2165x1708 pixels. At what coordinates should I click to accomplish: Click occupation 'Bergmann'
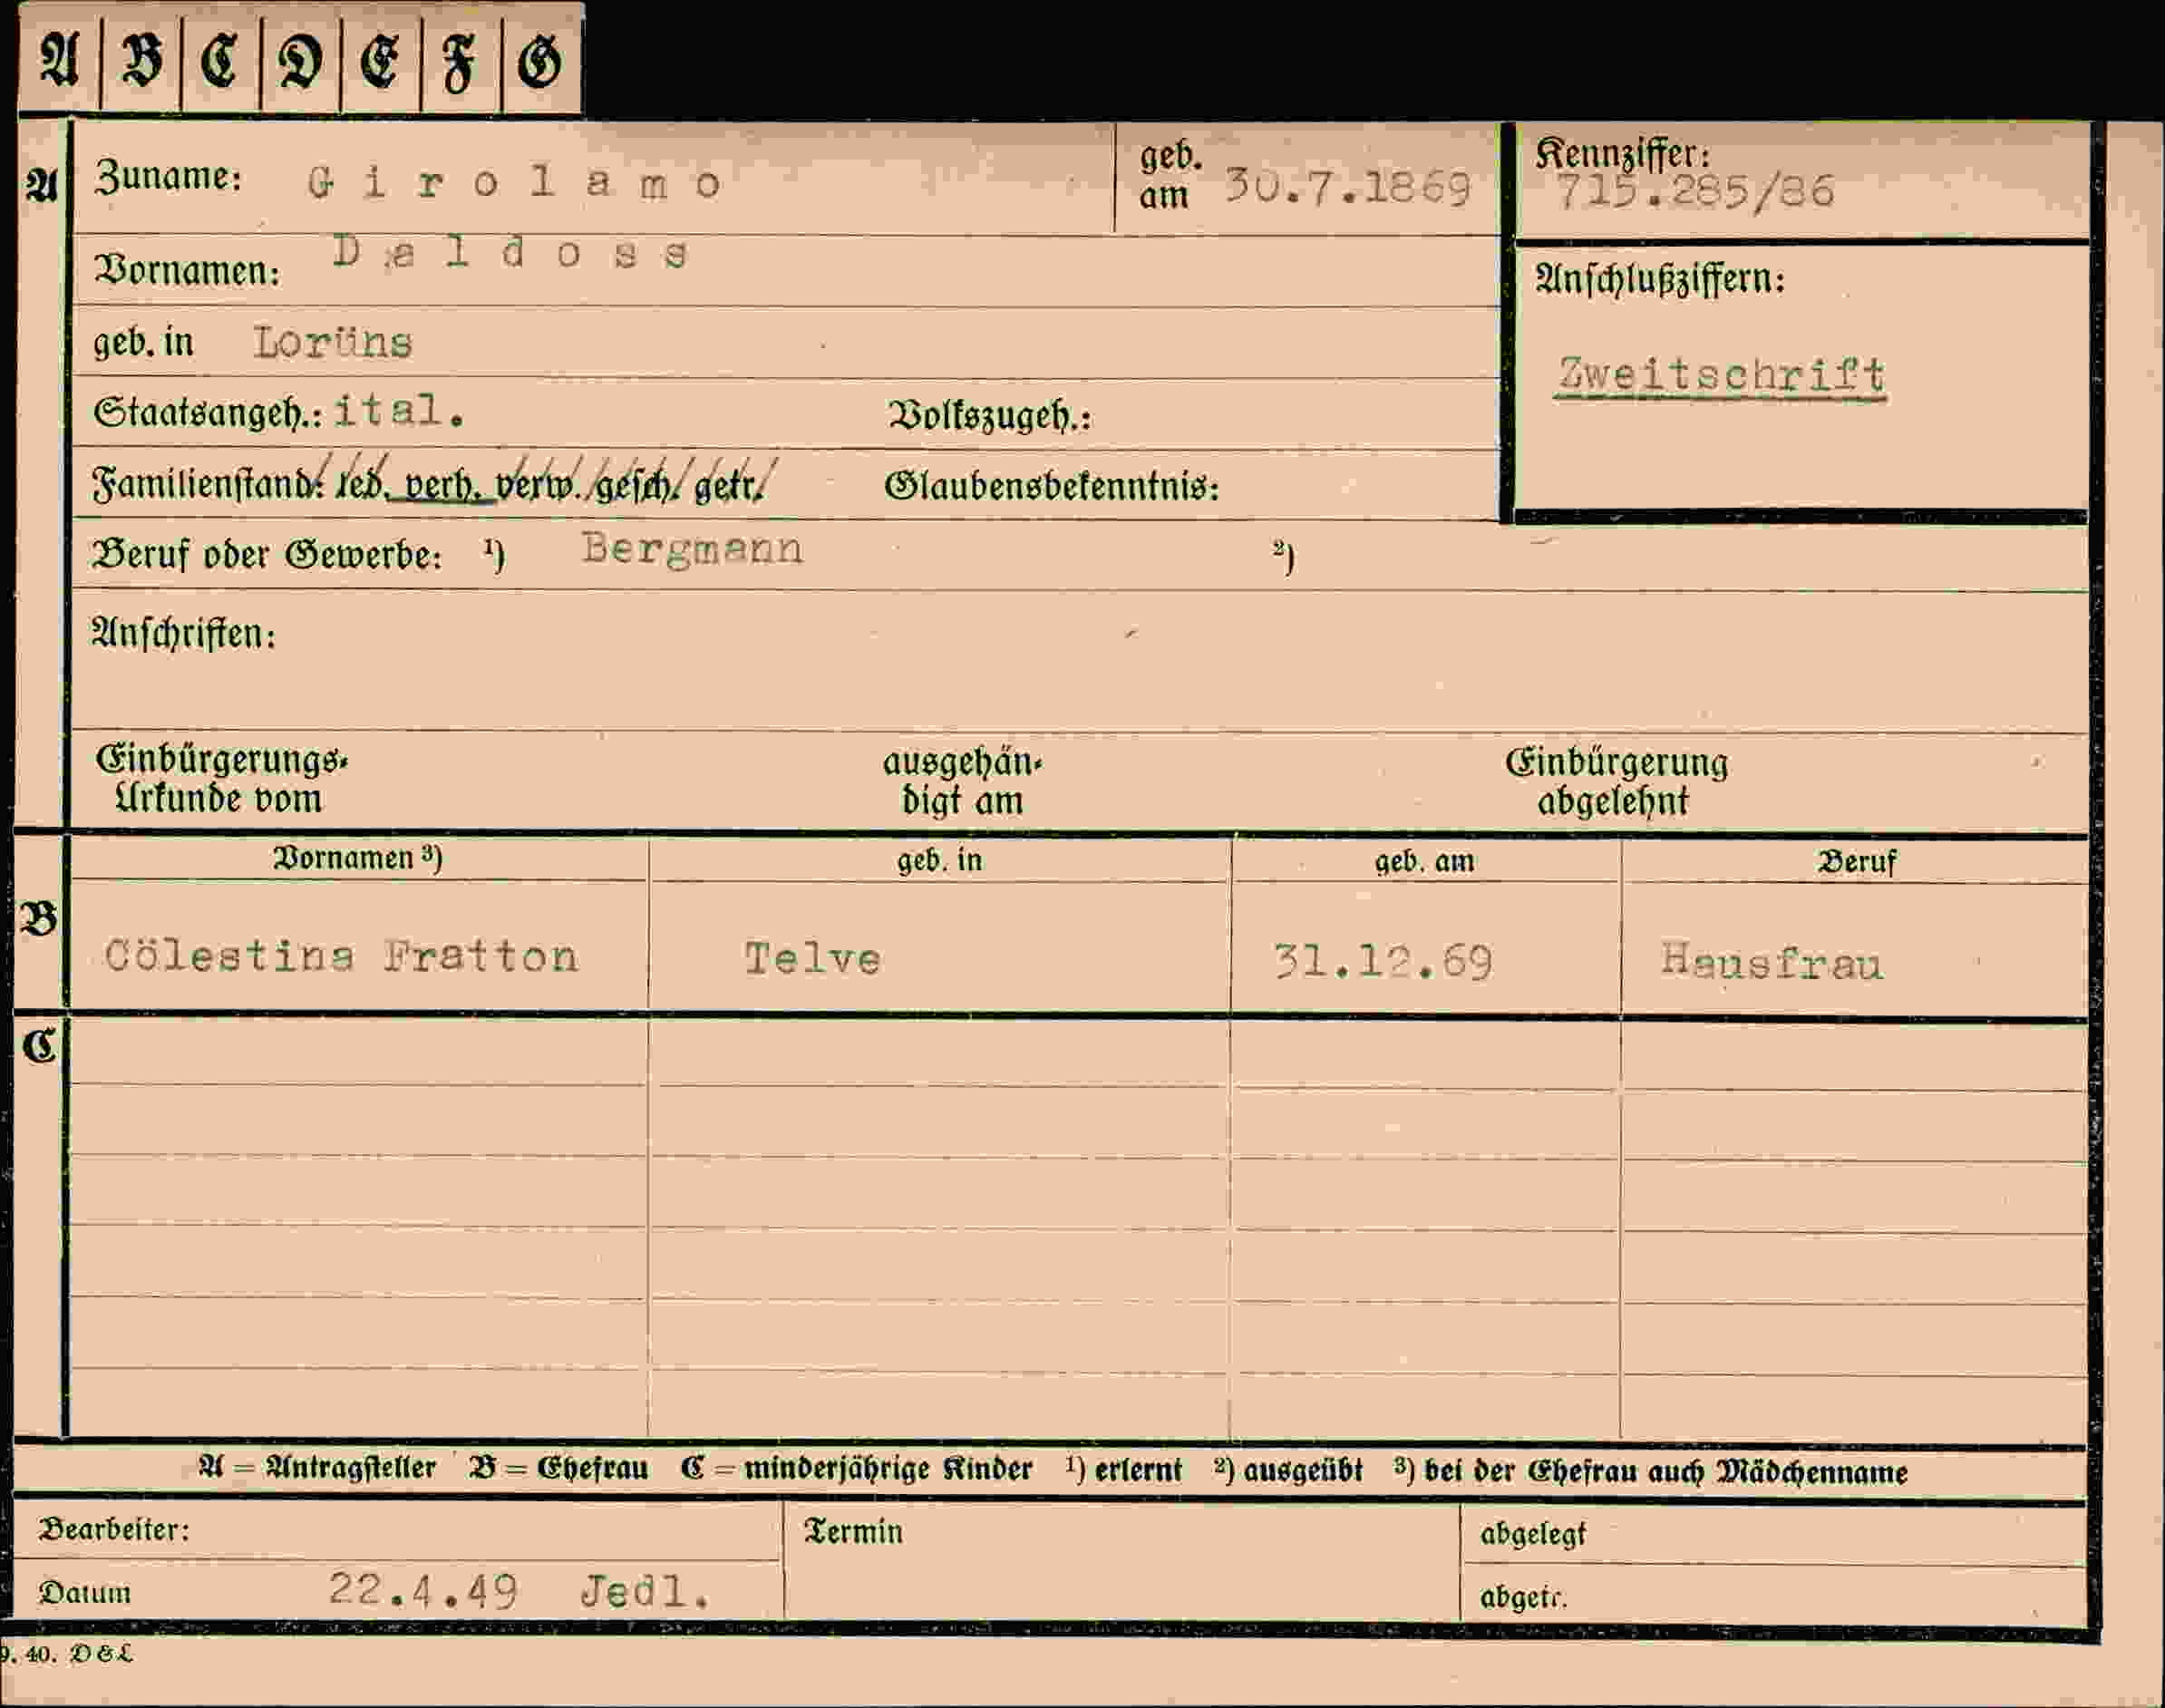click(x=693, y=549)
